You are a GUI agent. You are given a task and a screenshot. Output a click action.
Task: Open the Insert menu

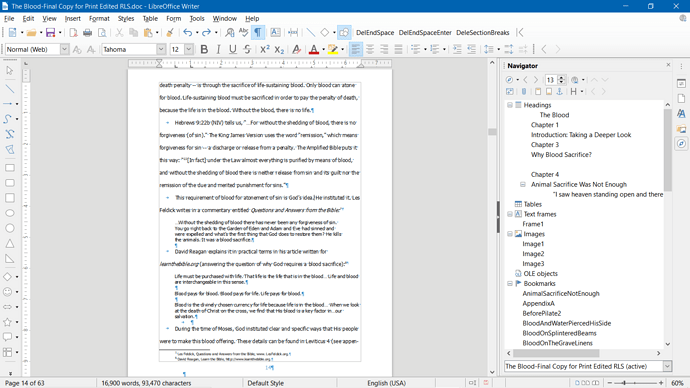click(73, 18)
